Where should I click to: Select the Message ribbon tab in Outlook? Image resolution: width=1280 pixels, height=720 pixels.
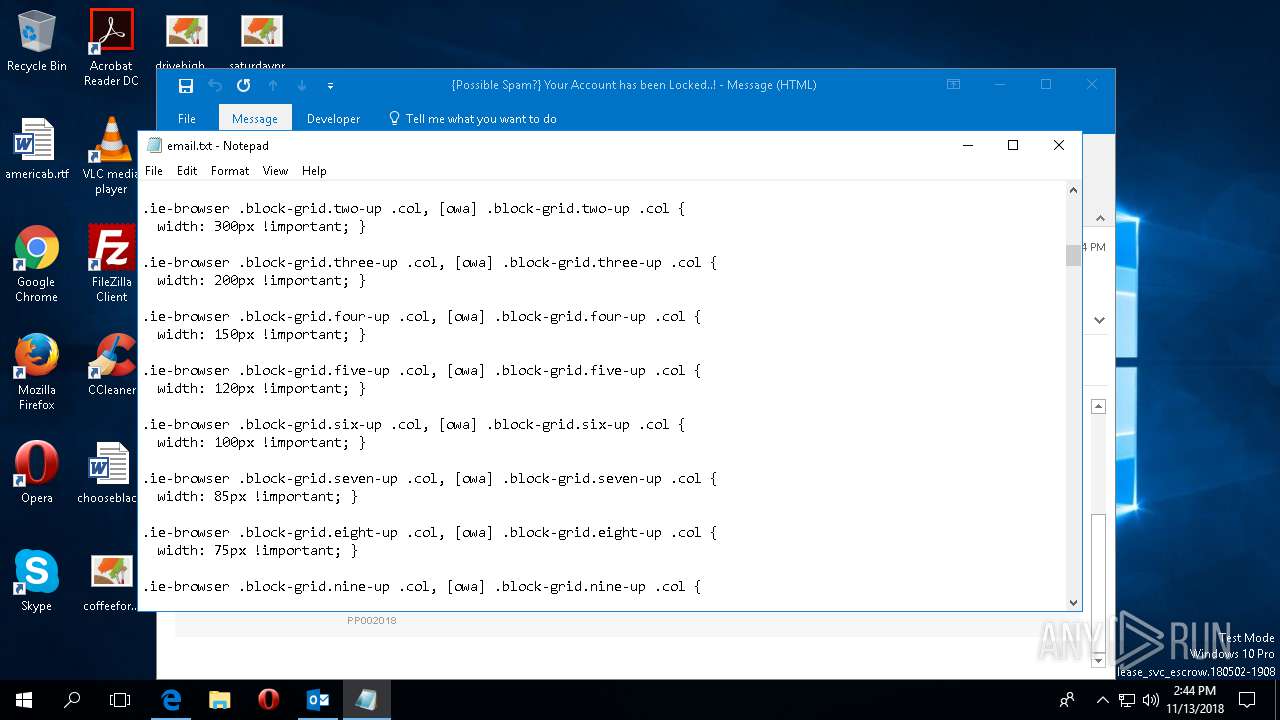click(255, 118)
